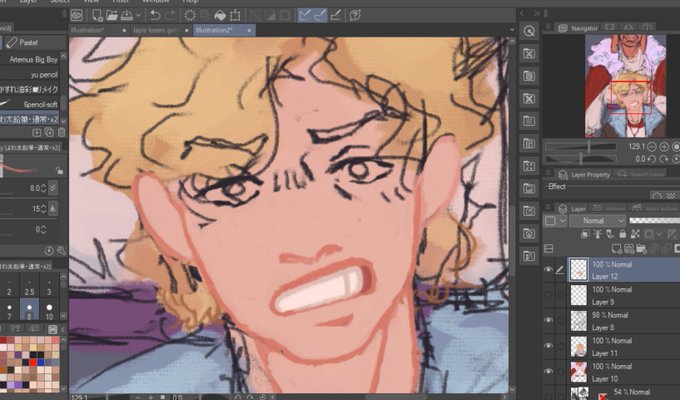680x400 pixels.
Task: Show Layer 9 via visibility box
Action: [x=548, y=295]
